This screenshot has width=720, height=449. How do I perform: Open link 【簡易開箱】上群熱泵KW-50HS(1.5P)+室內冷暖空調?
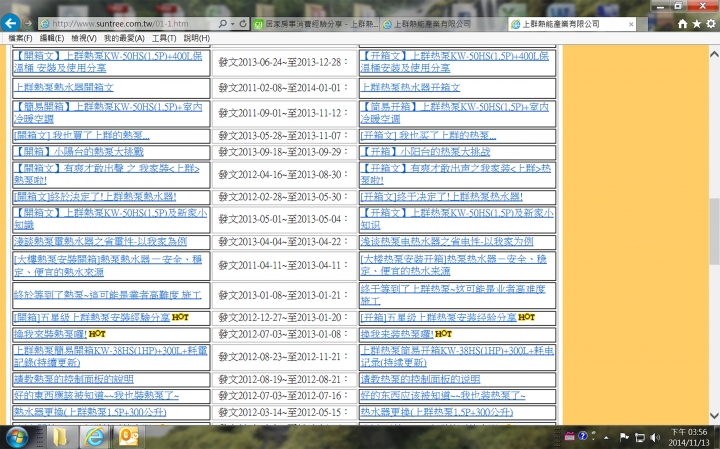[108, 113]
